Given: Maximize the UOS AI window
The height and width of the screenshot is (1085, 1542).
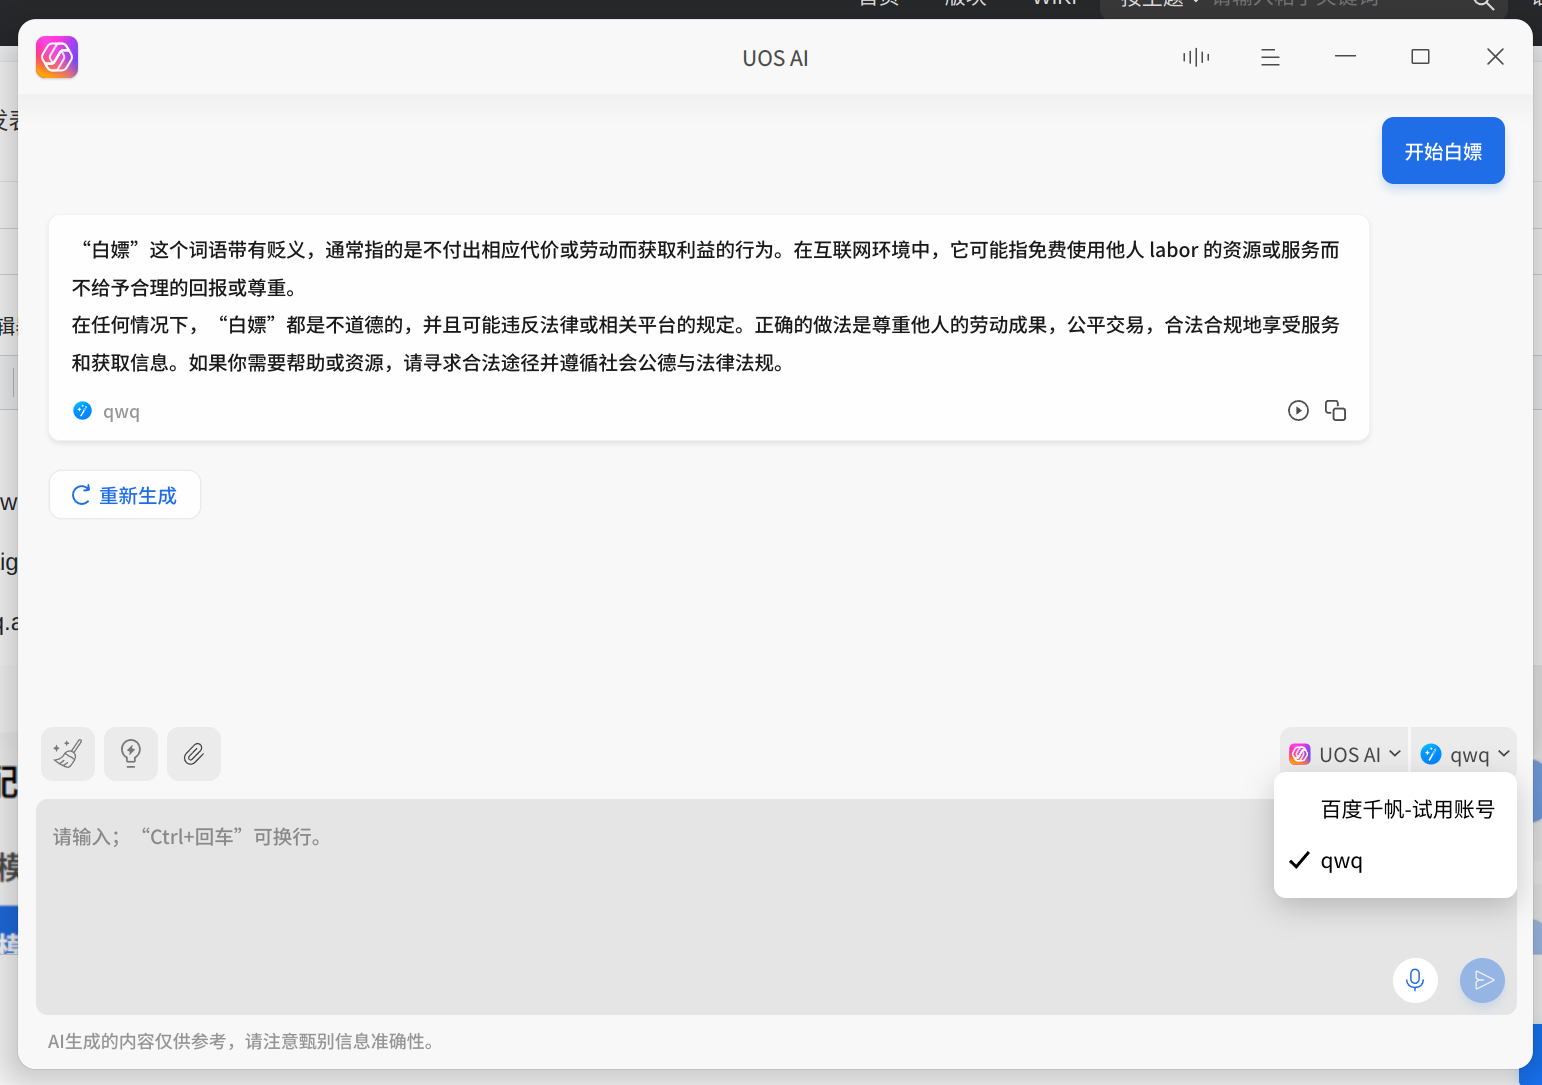Looking at the screenshot, I should pyautogui.click(x=1420, y=57).
